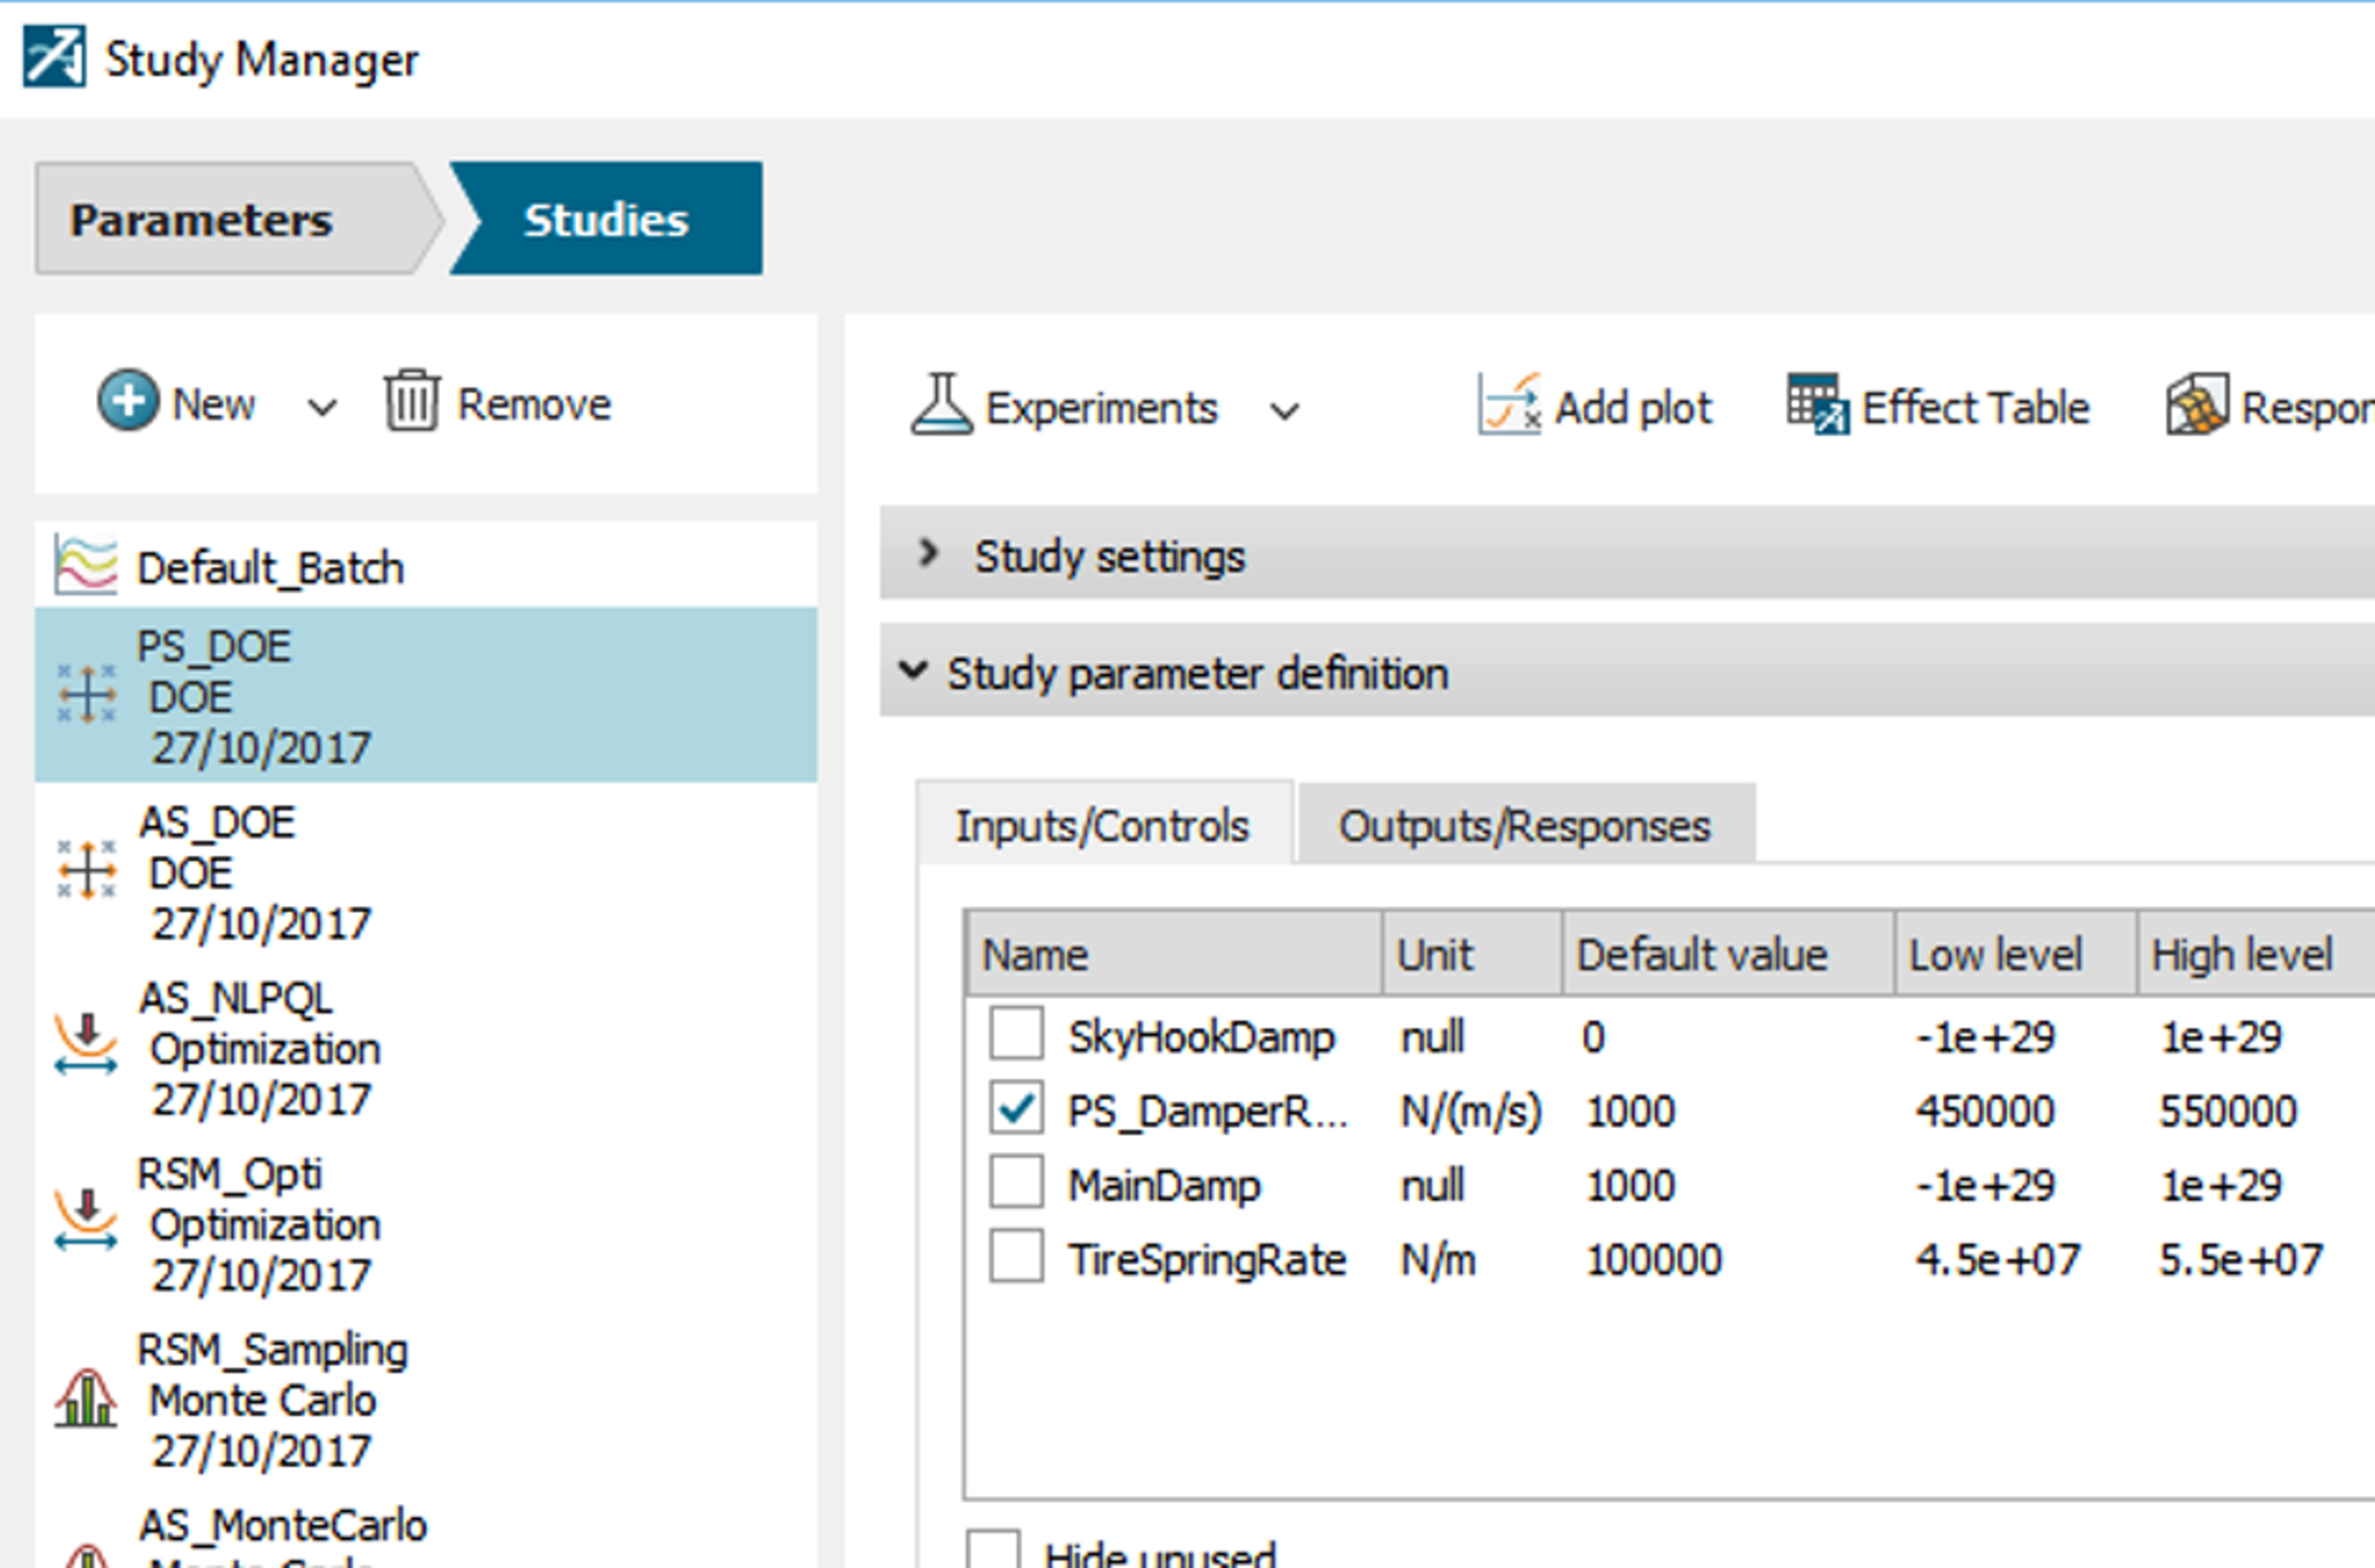Click the Remove button label
Viewport: 2375px width, 1568px height.
coord(534,404)
